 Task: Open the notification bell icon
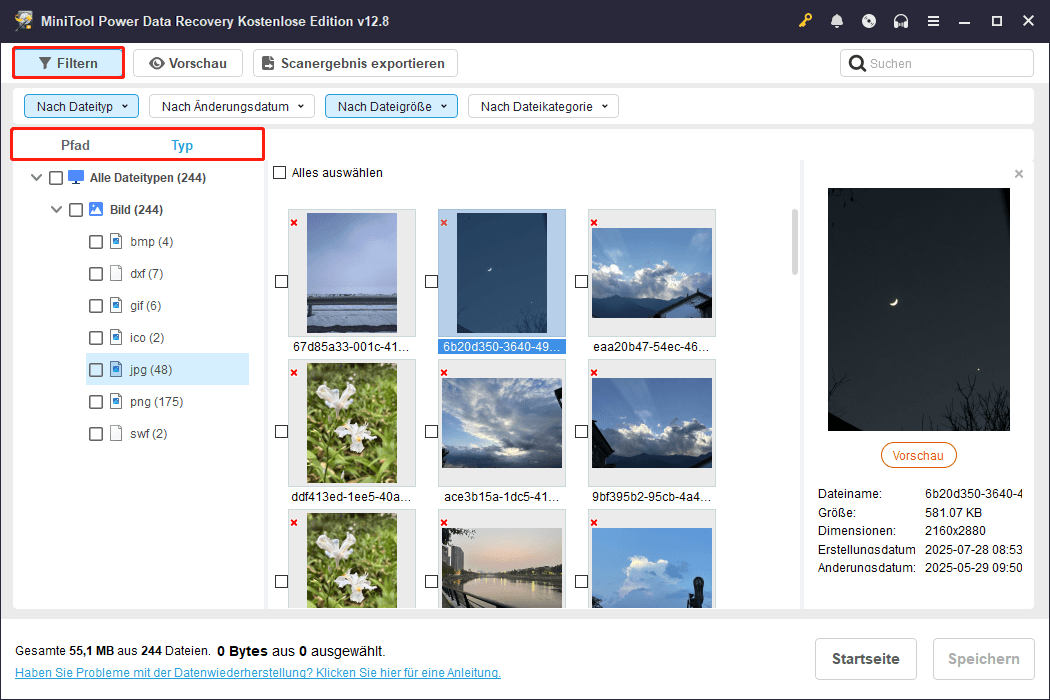[x=837, y=21]
